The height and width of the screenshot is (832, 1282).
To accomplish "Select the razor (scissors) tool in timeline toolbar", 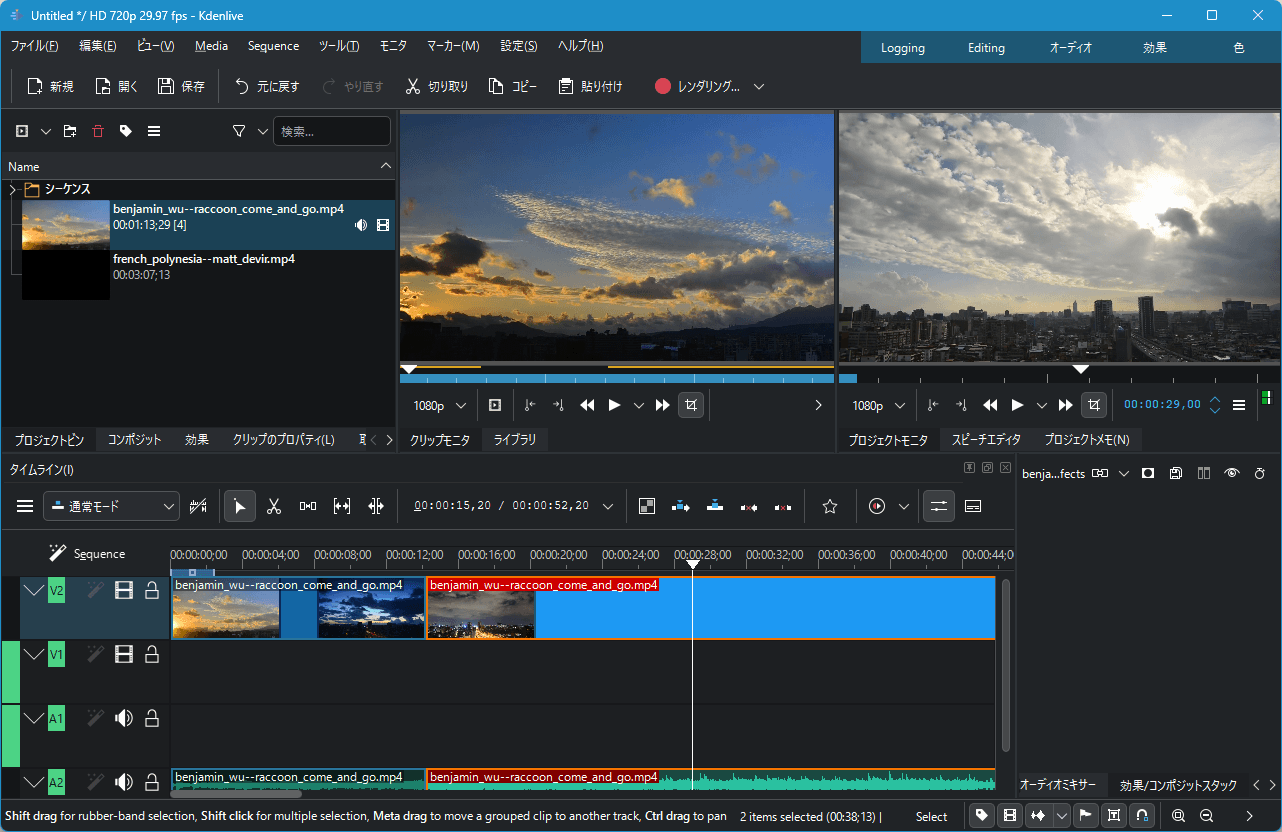I will pos(273,507).
